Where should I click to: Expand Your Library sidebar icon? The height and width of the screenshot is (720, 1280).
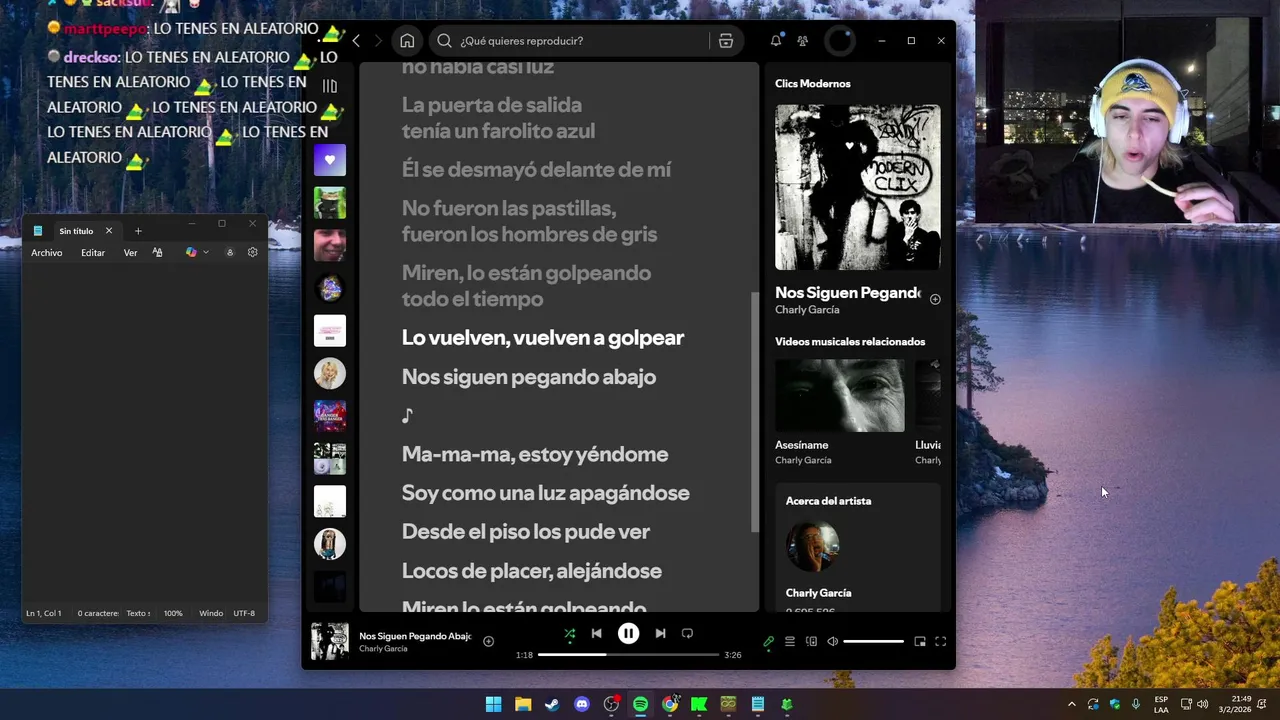330,86
